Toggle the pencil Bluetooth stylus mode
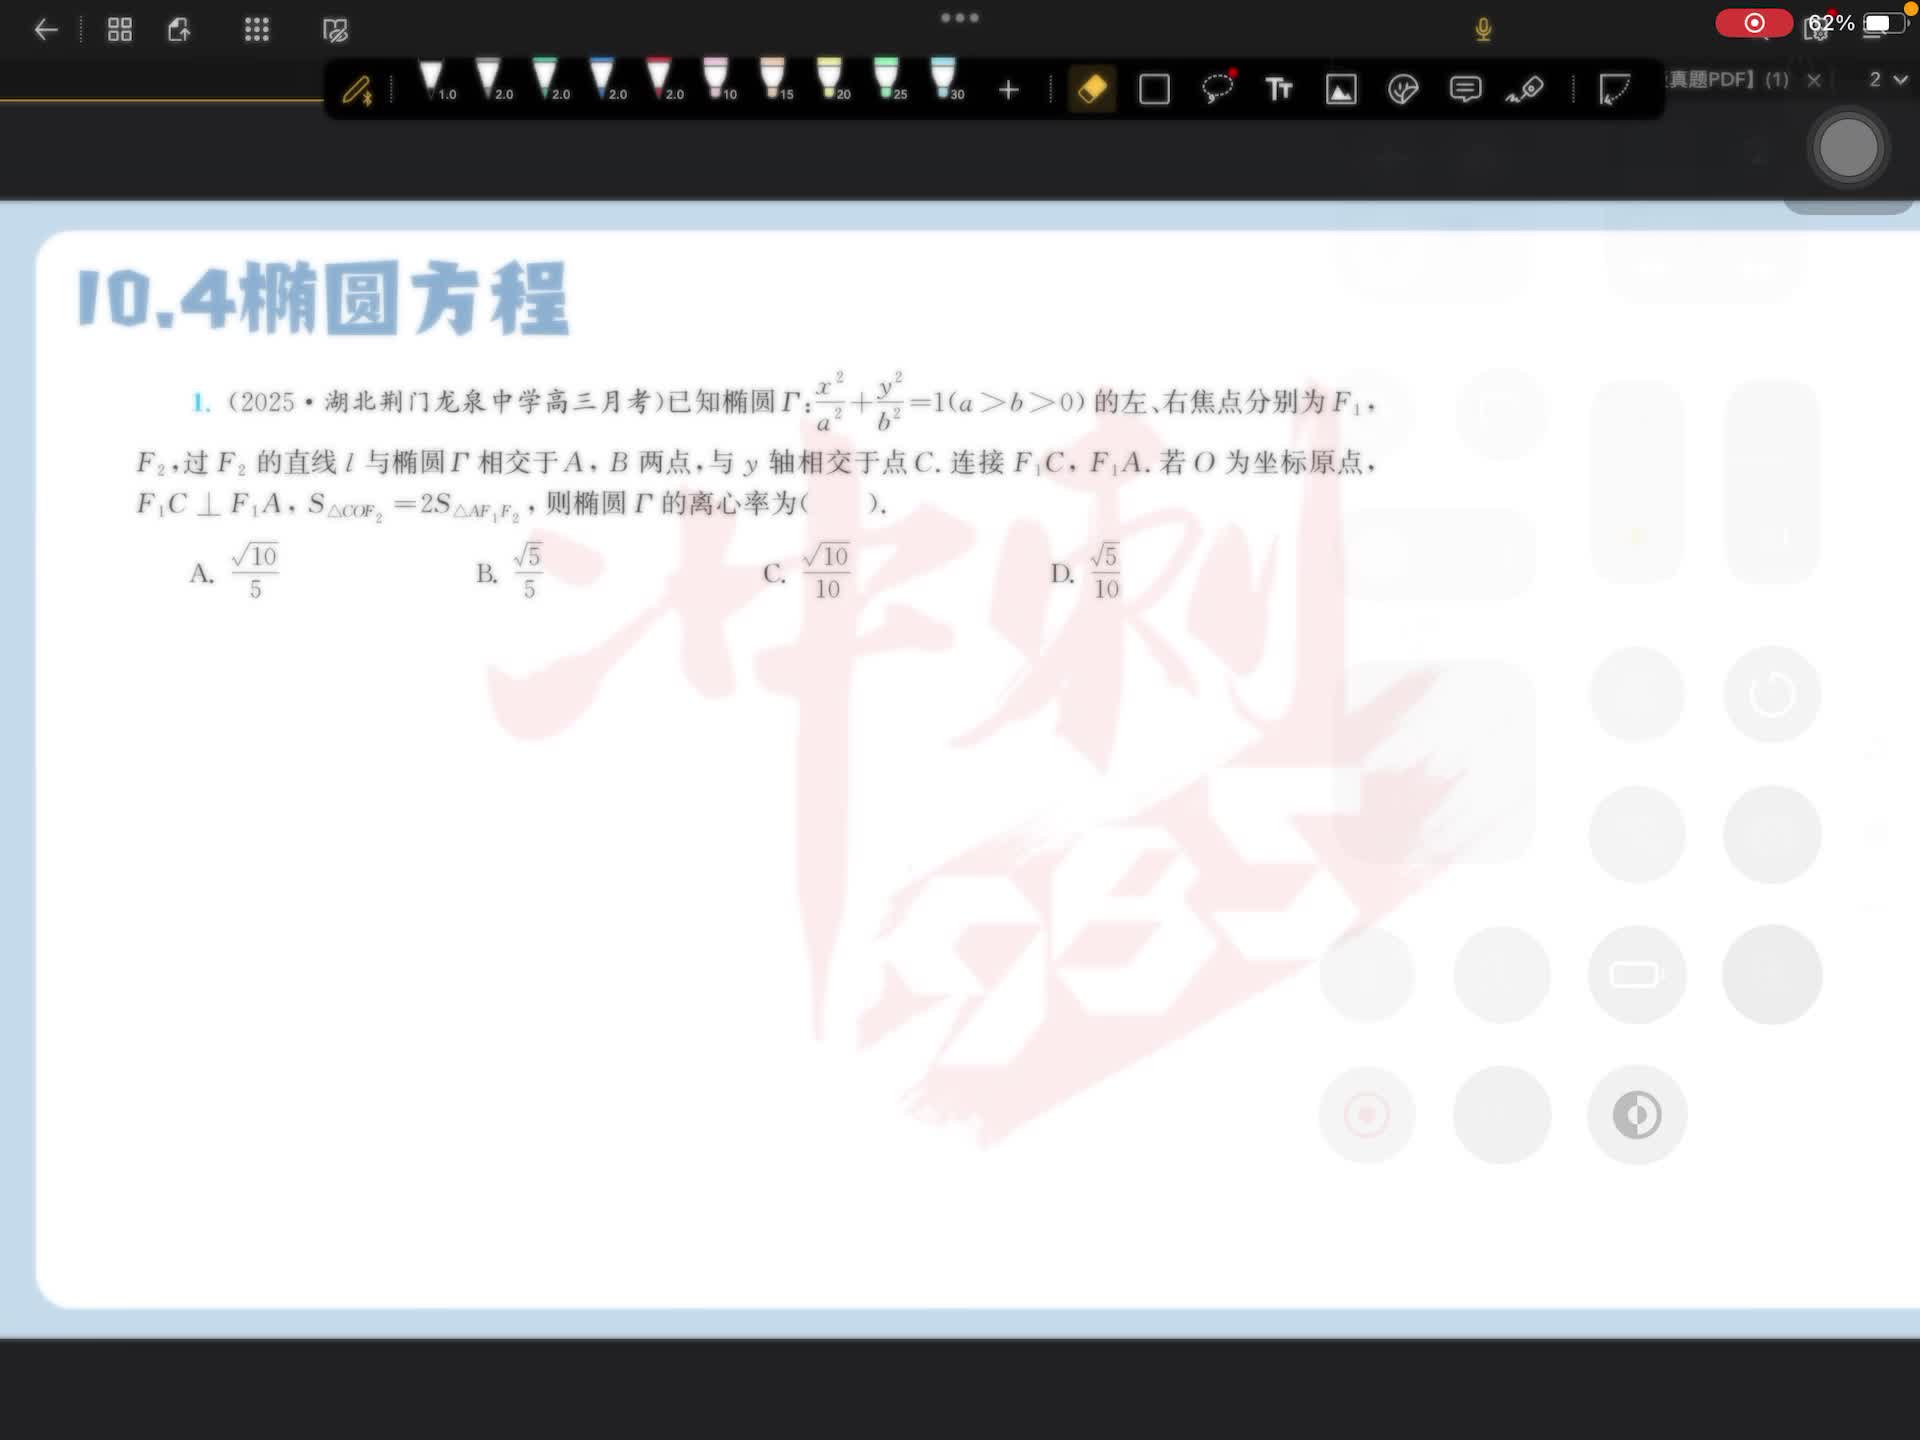The height and width of the screenshot is (1440, 1920). [357, 90]
